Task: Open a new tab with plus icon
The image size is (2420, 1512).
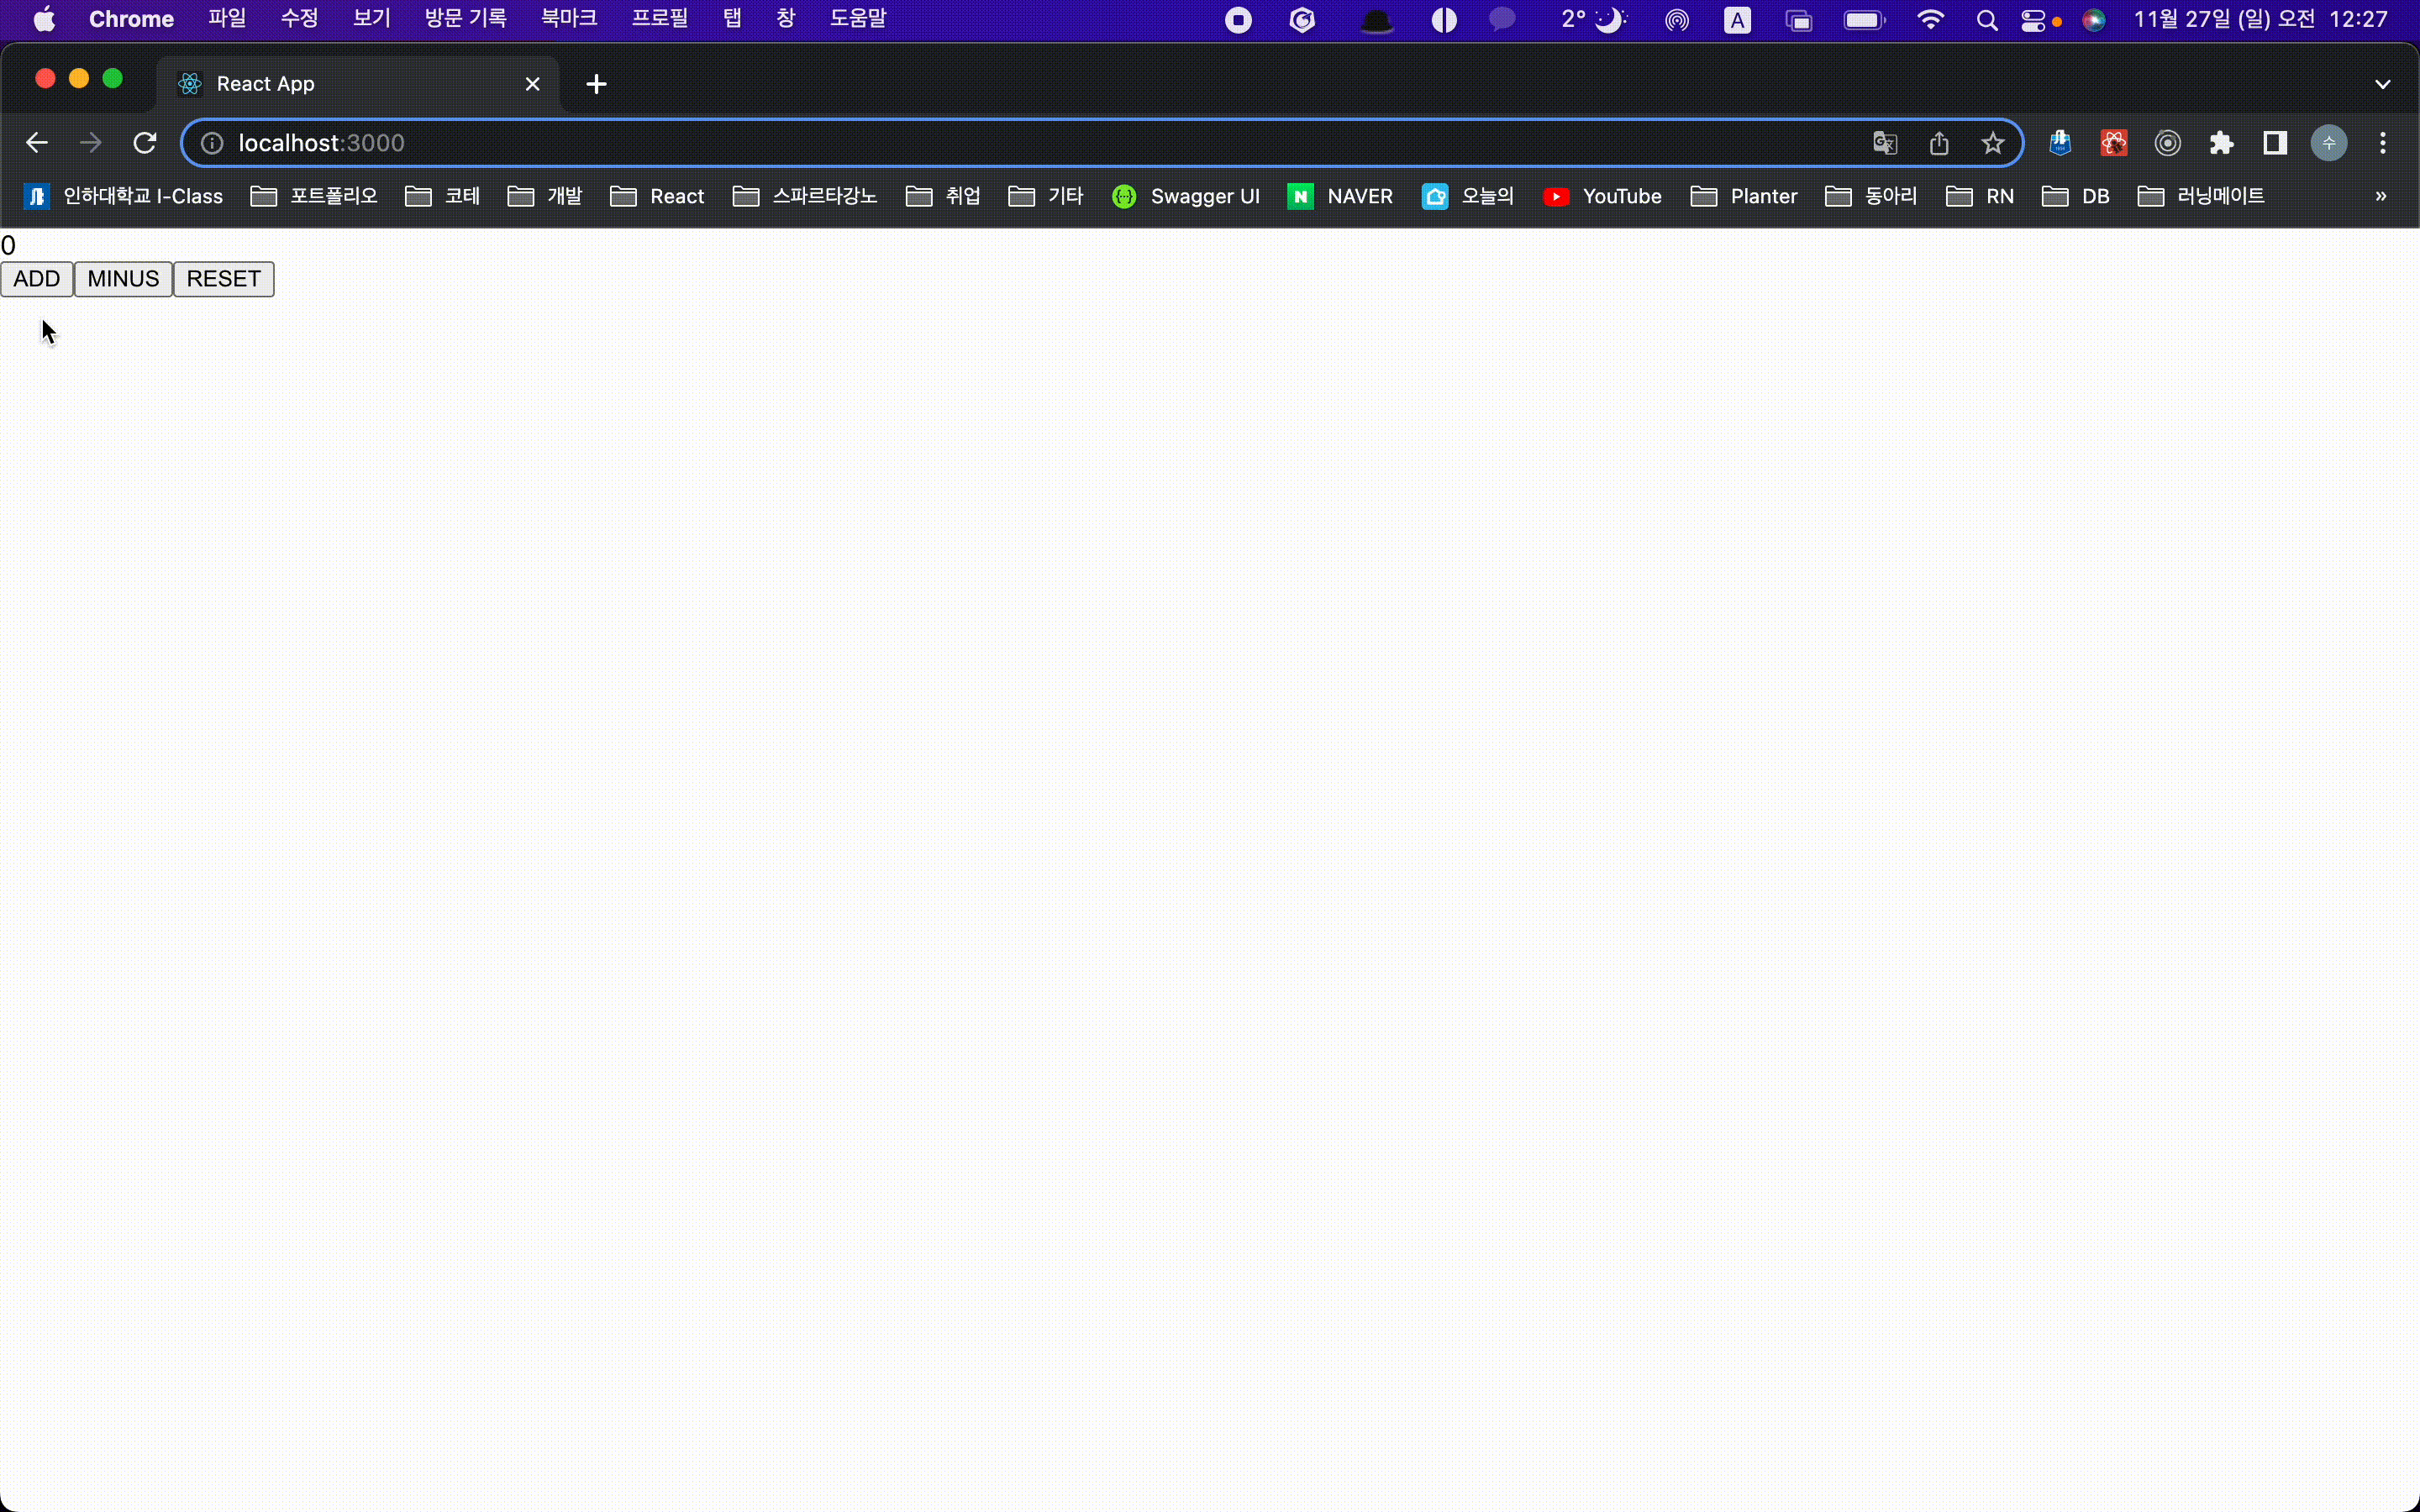Action: [596, 84]
